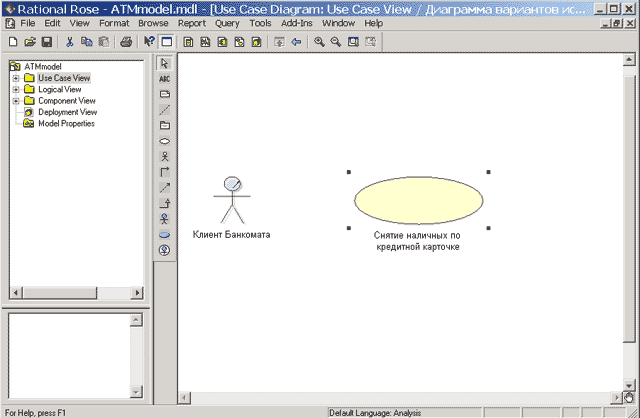Click the Fit in Window toolbar icon
This screenshot has height=418, width=640.
coord(353,42)
